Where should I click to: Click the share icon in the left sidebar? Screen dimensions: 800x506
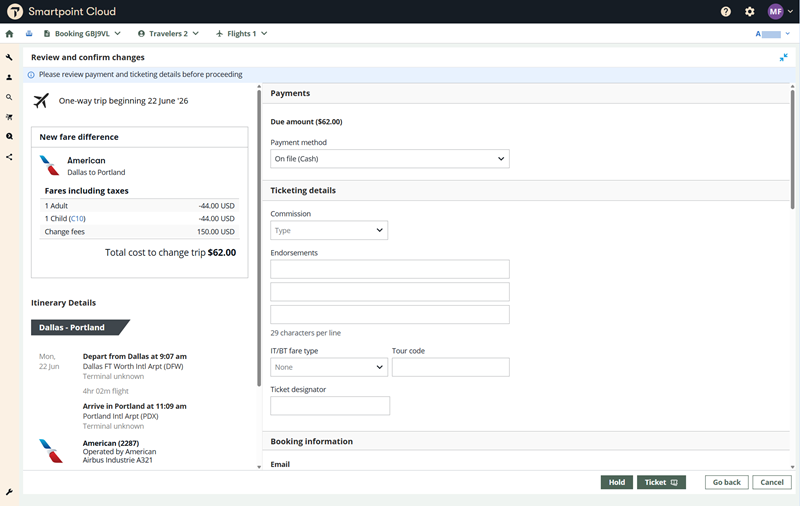pyautogui.click(x=10, y=157)
